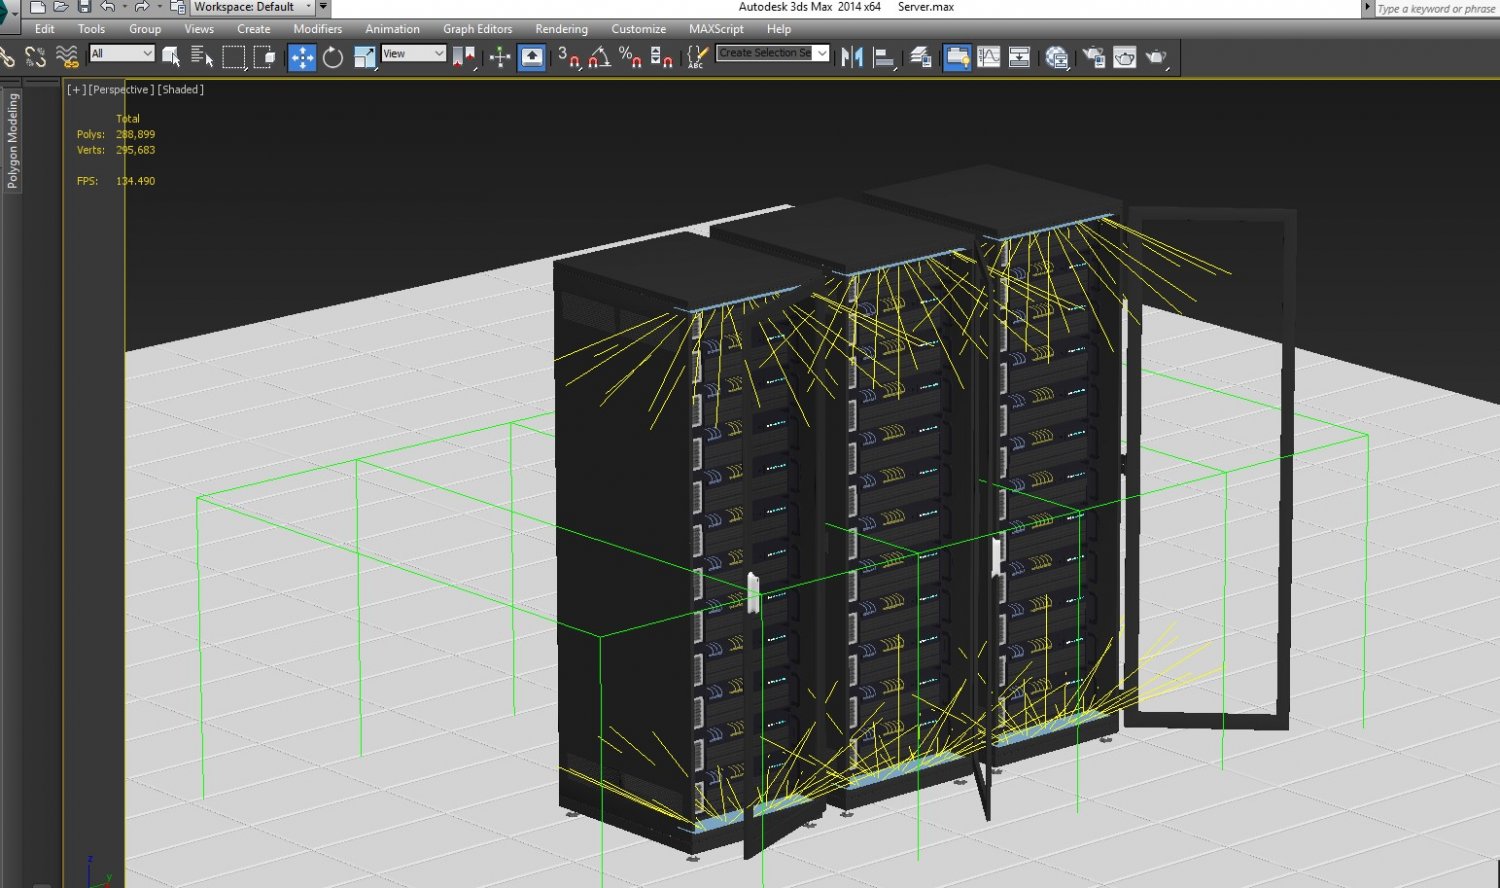Toggle Percent Snap

coord(630,57)
